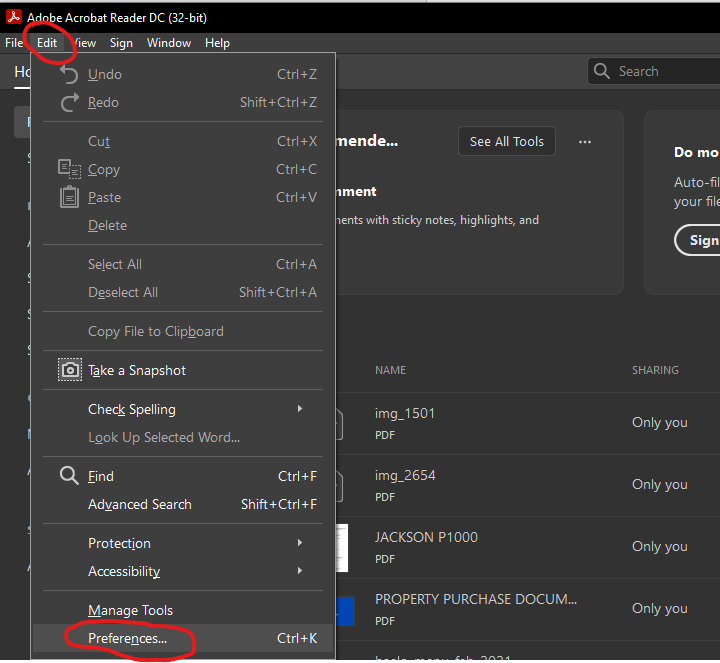Open the three-dots more options menu
Screen dimensions: 720x663
click(x=585, y=142)
